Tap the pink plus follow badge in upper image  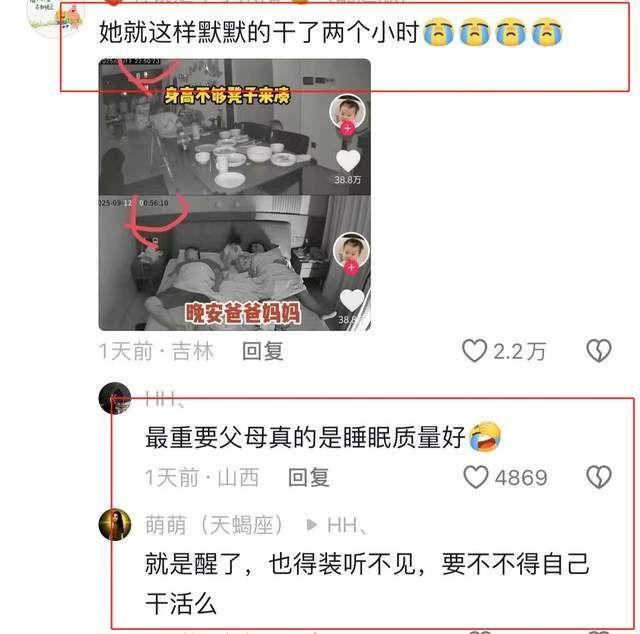point(347,129)
